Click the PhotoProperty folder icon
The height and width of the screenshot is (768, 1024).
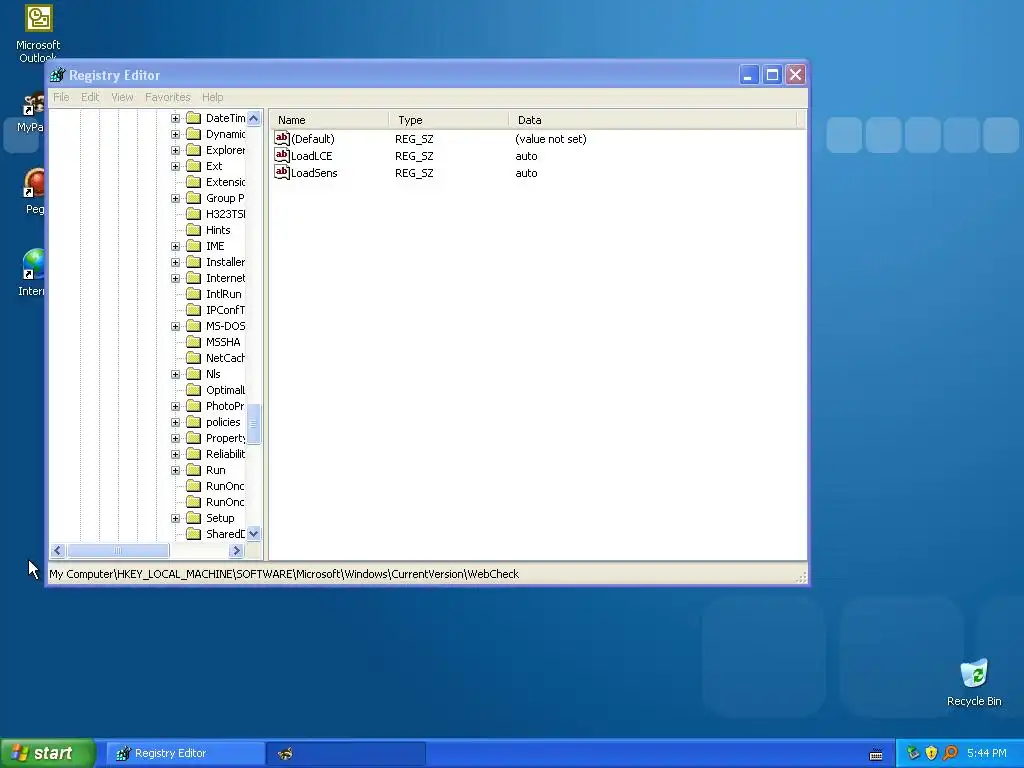193,406
